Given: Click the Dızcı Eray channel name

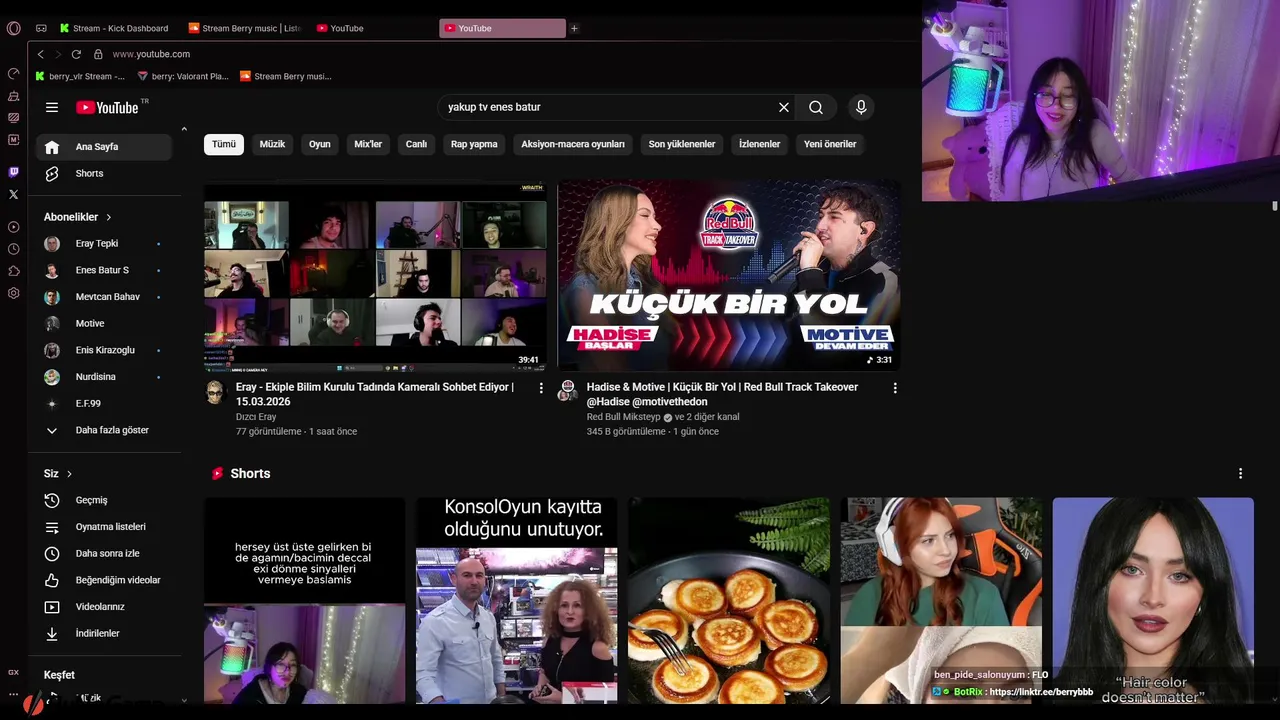Looking at the screenshot, I should [256, 417].
